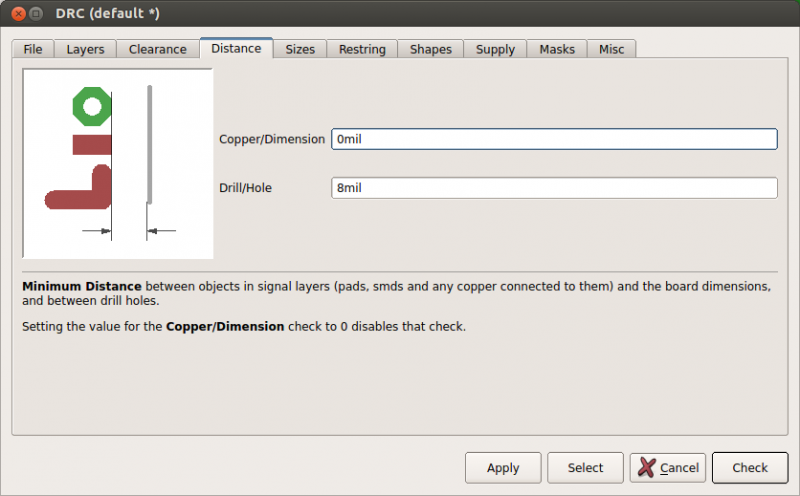This screenshot has height=496, width=800.
Task: Cancel the DRC dialog
Action: tap(668, 467)
